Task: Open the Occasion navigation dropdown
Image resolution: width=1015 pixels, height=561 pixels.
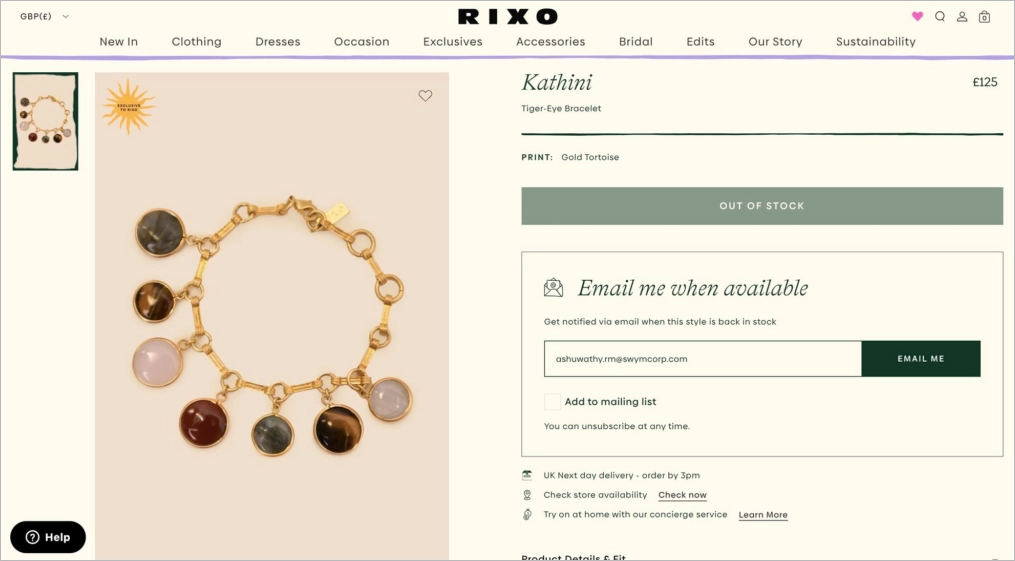Action: pyautogui.click(x=361, y=41)
